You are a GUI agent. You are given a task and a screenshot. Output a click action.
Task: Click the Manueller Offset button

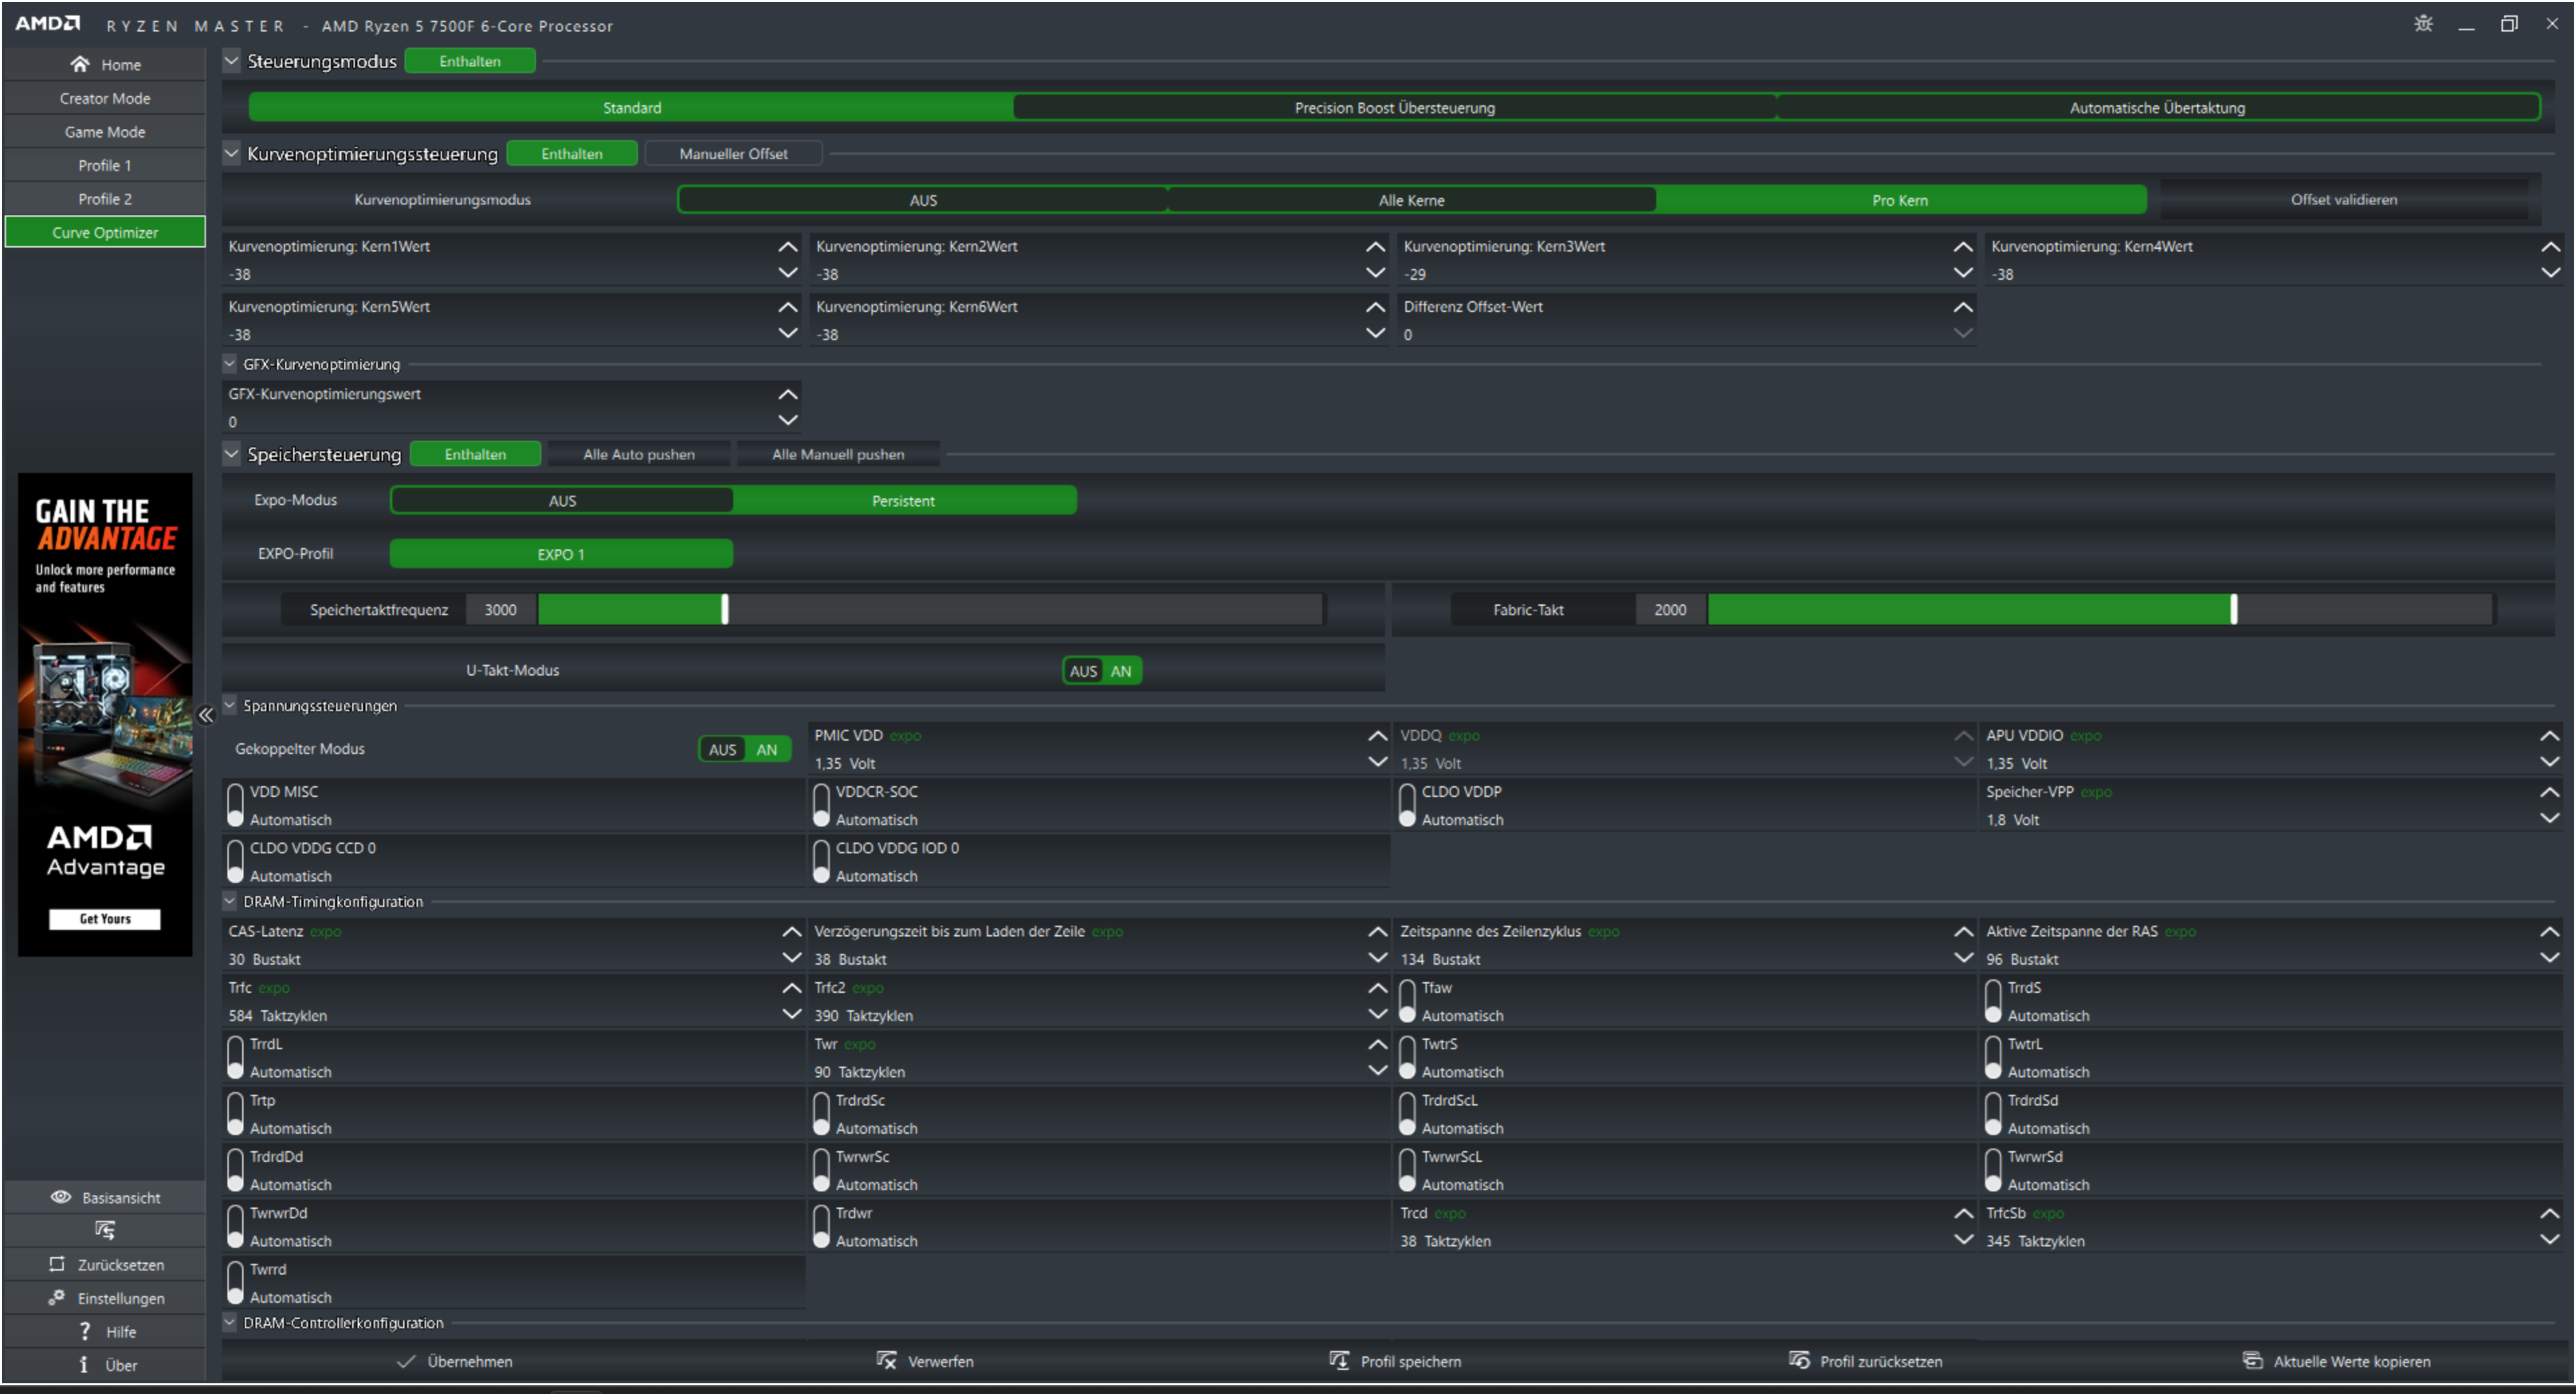click(733, 153)
